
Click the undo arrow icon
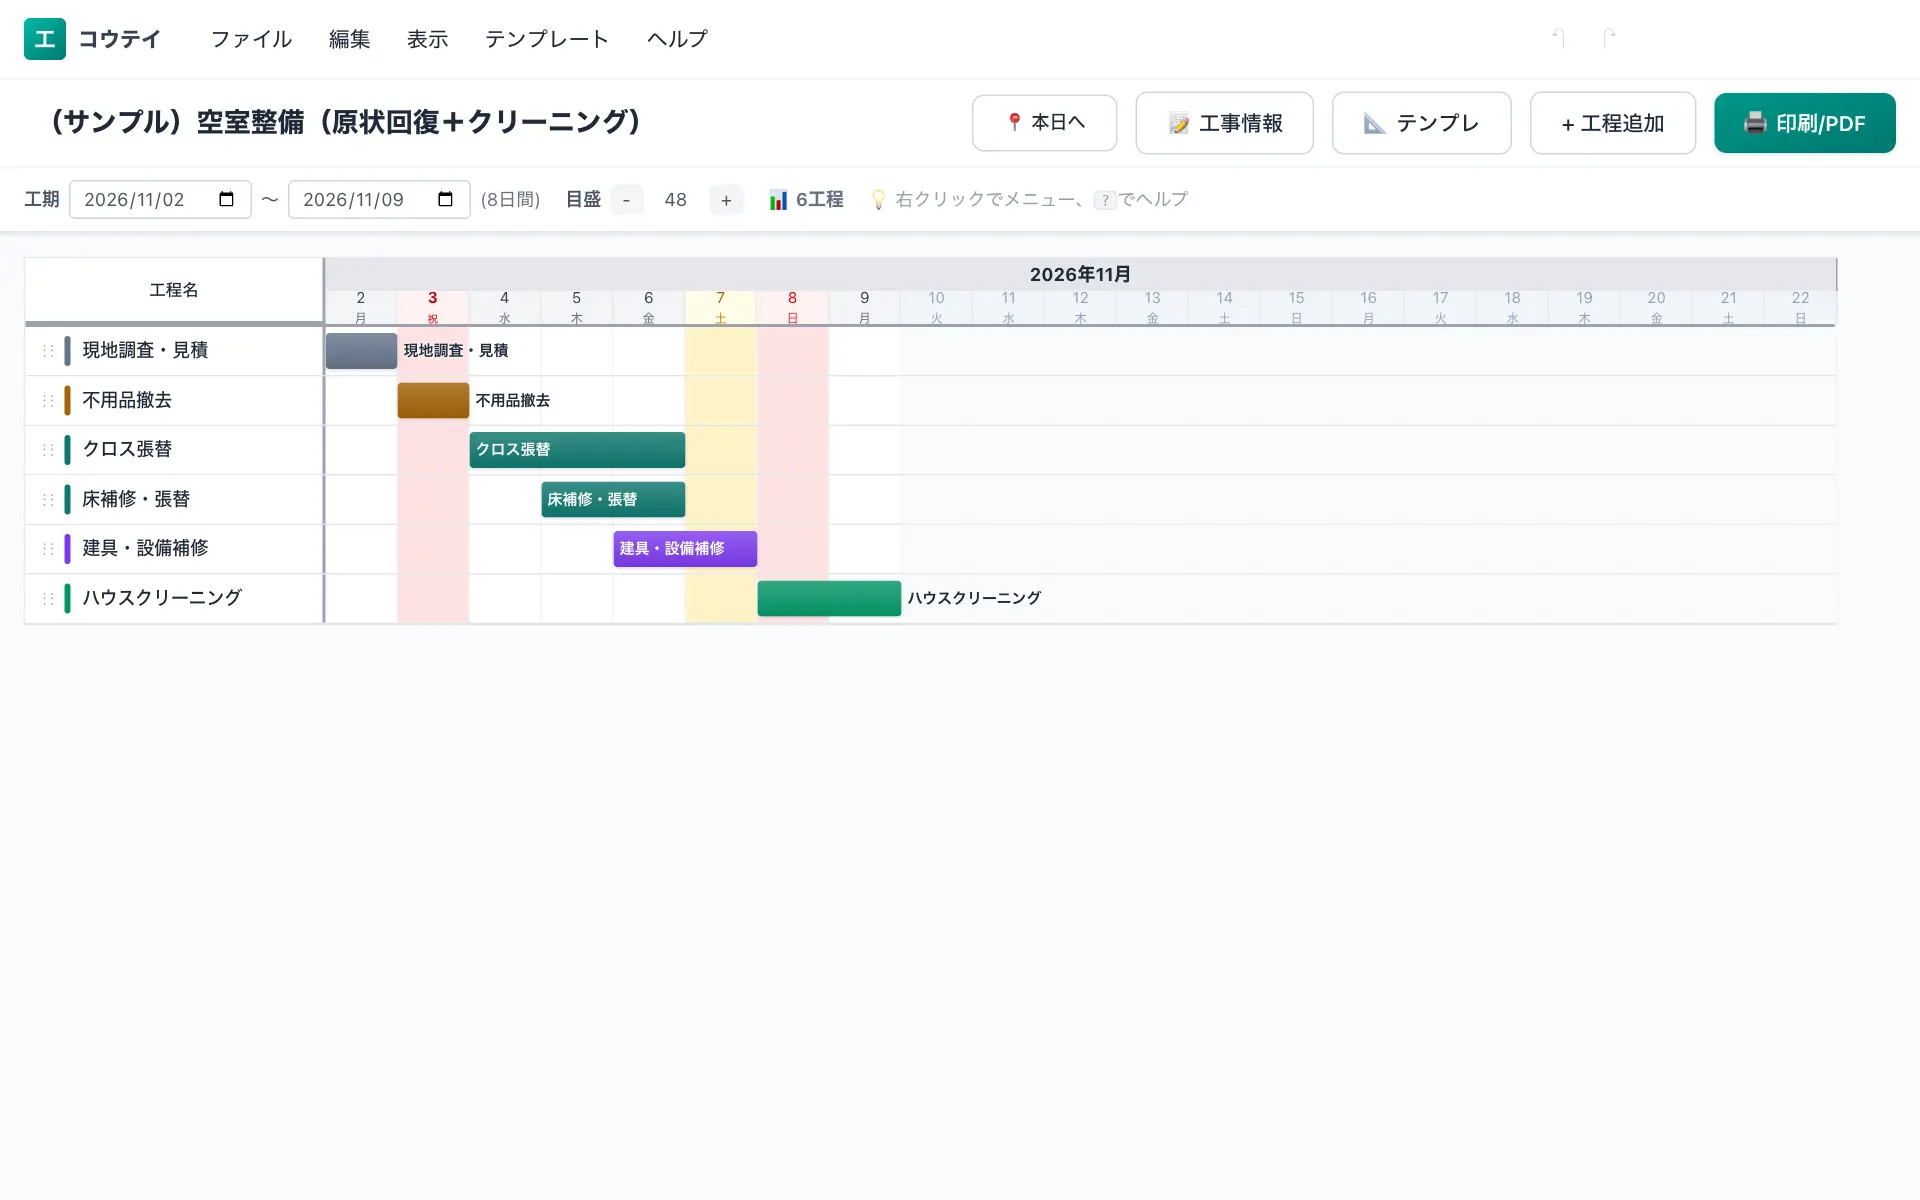[1558, 38]
